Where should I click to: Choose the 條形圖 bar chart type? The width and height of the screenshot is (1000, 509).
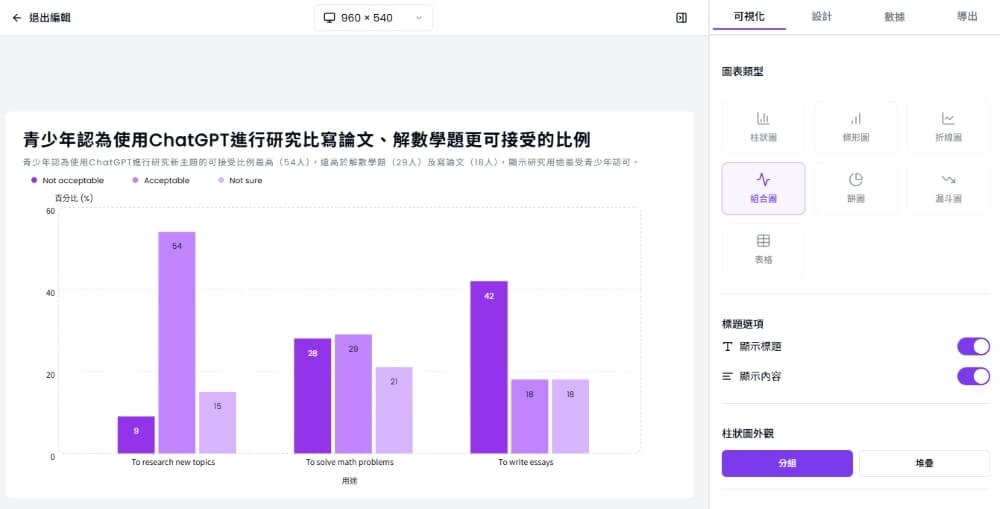pyautogui.click(x=855, y=126)
